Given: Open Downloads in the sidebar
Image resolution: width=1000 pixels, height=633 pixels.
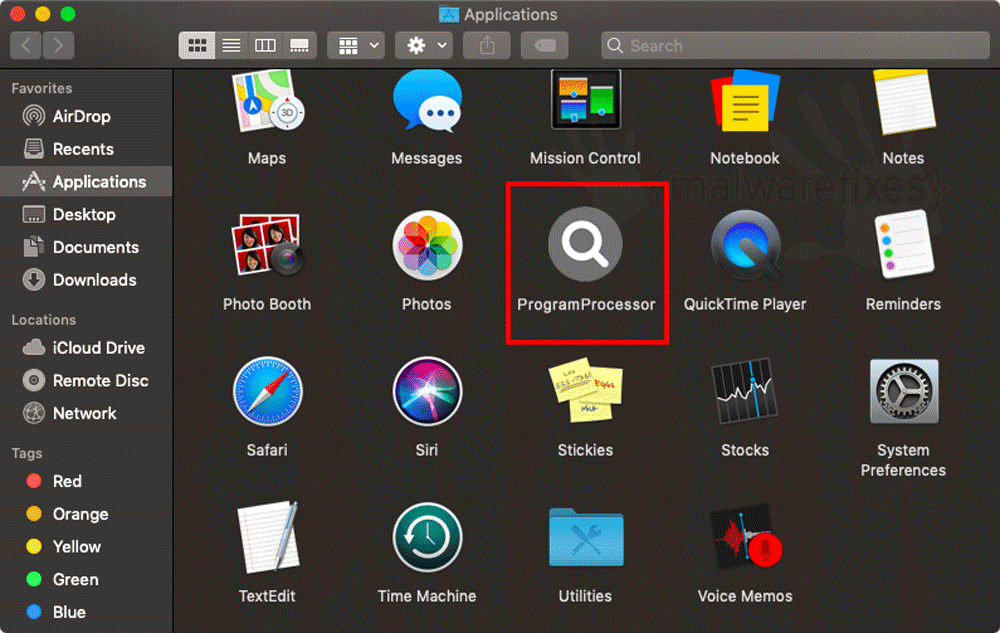Looking at the screenshot, I should point(86,280).
